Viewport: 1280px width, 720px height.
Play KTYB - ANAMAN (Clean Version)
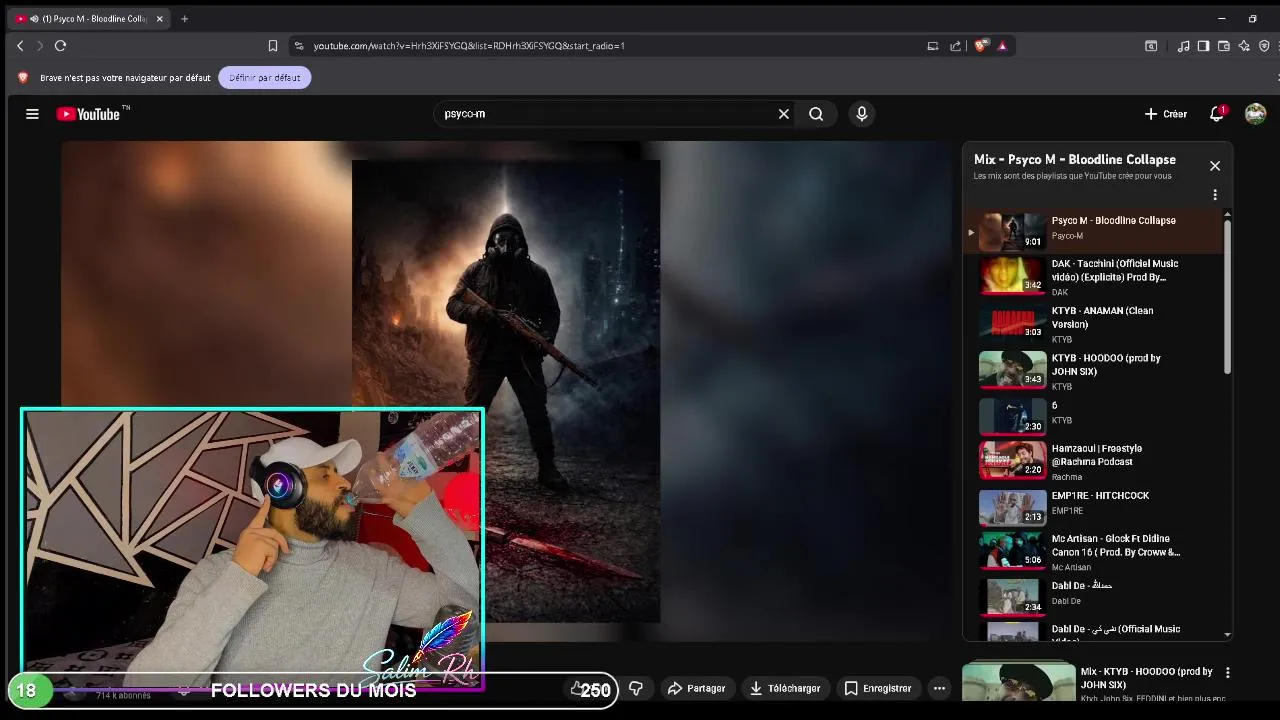coord(1095,324)
